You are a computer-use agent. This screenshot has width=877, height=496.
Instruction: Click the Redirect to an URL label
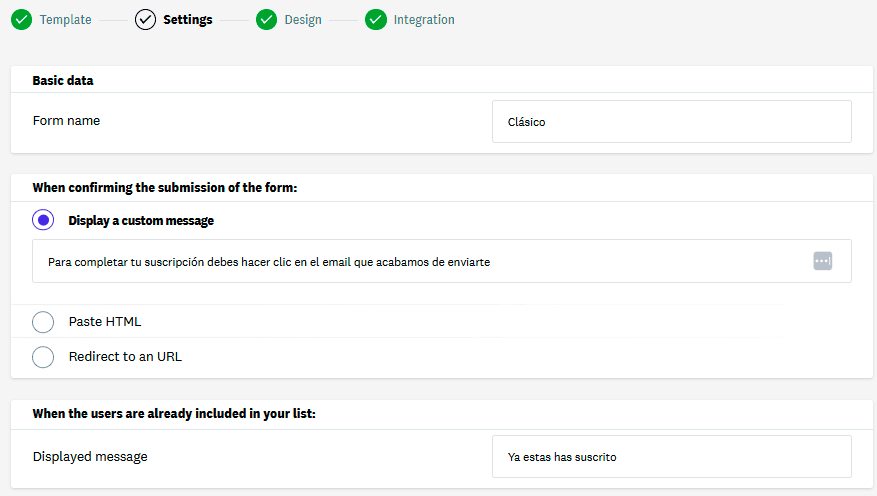[x=125, y=356]
